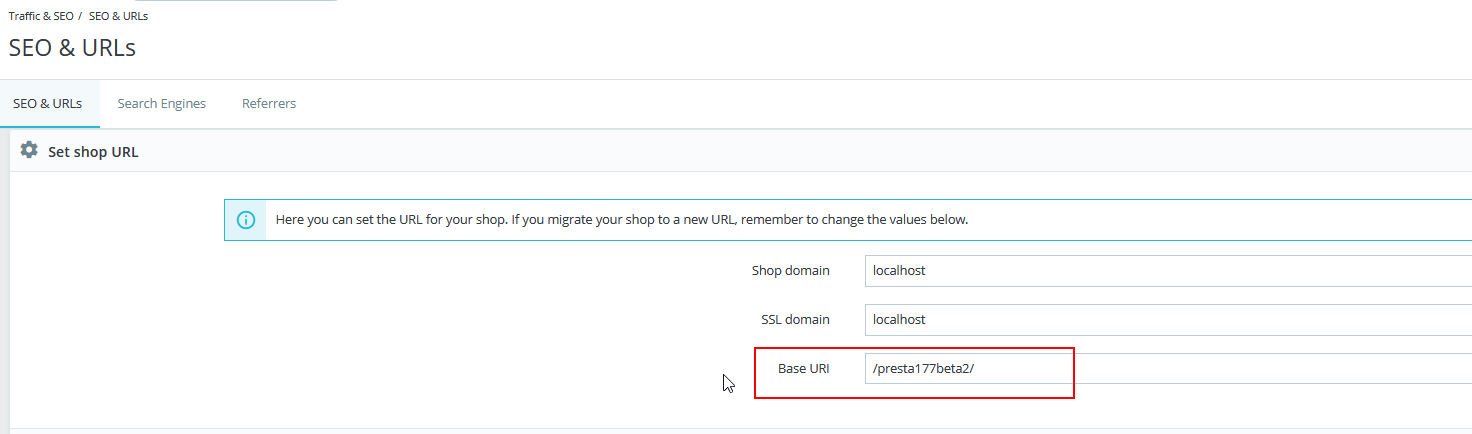
Task: Click the gray strip along the left edge
Action: click(x=5, y=300)
